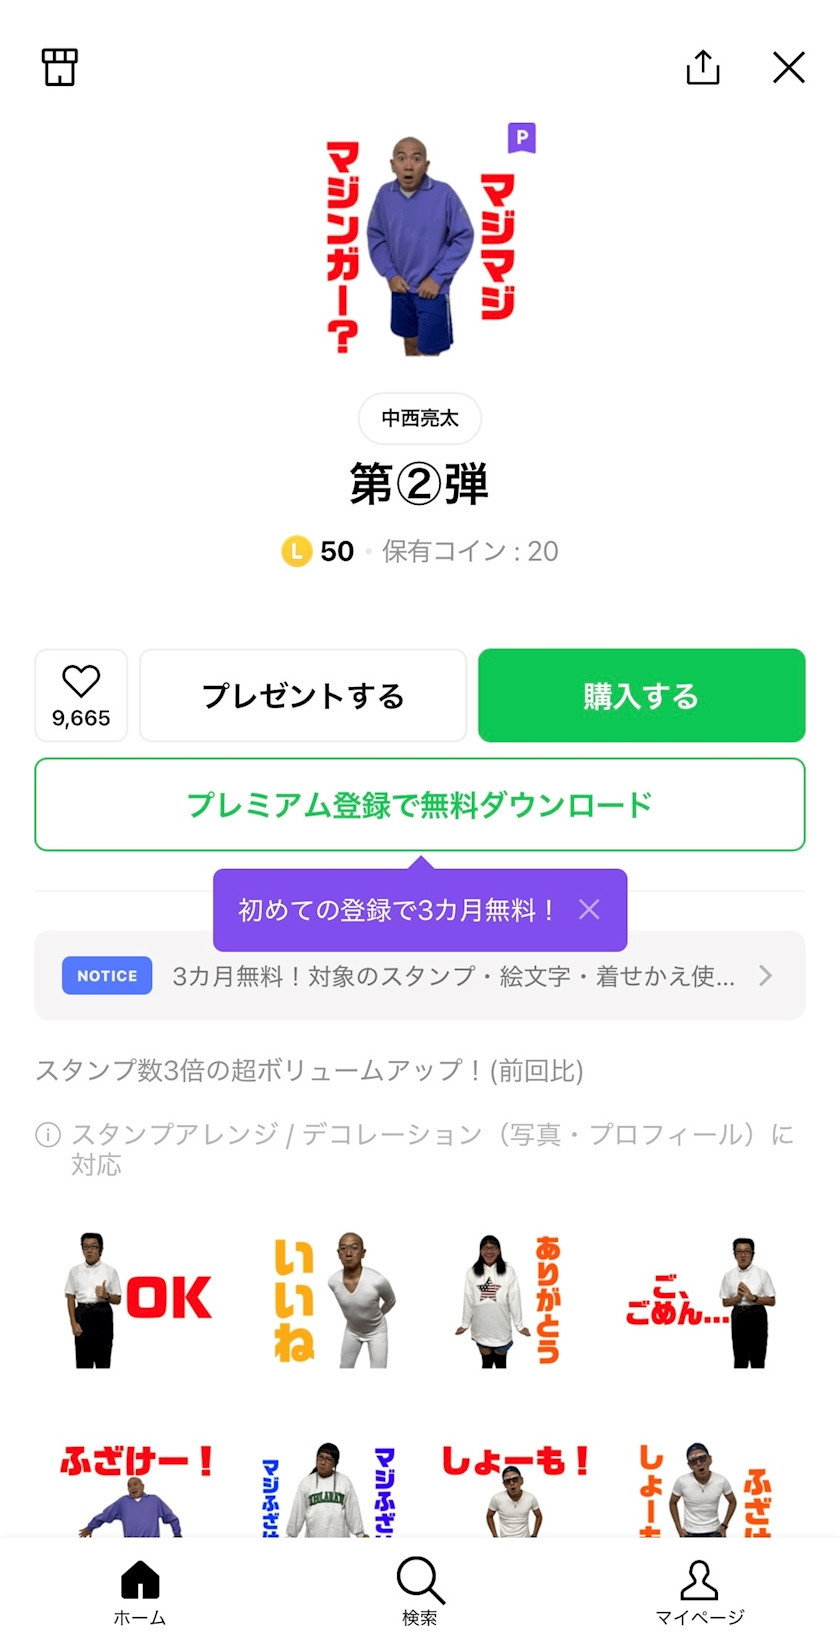840x1636 pixels.
Task: Tap the info icon beside スタンプアレンジ
Action: (48, 1134)
